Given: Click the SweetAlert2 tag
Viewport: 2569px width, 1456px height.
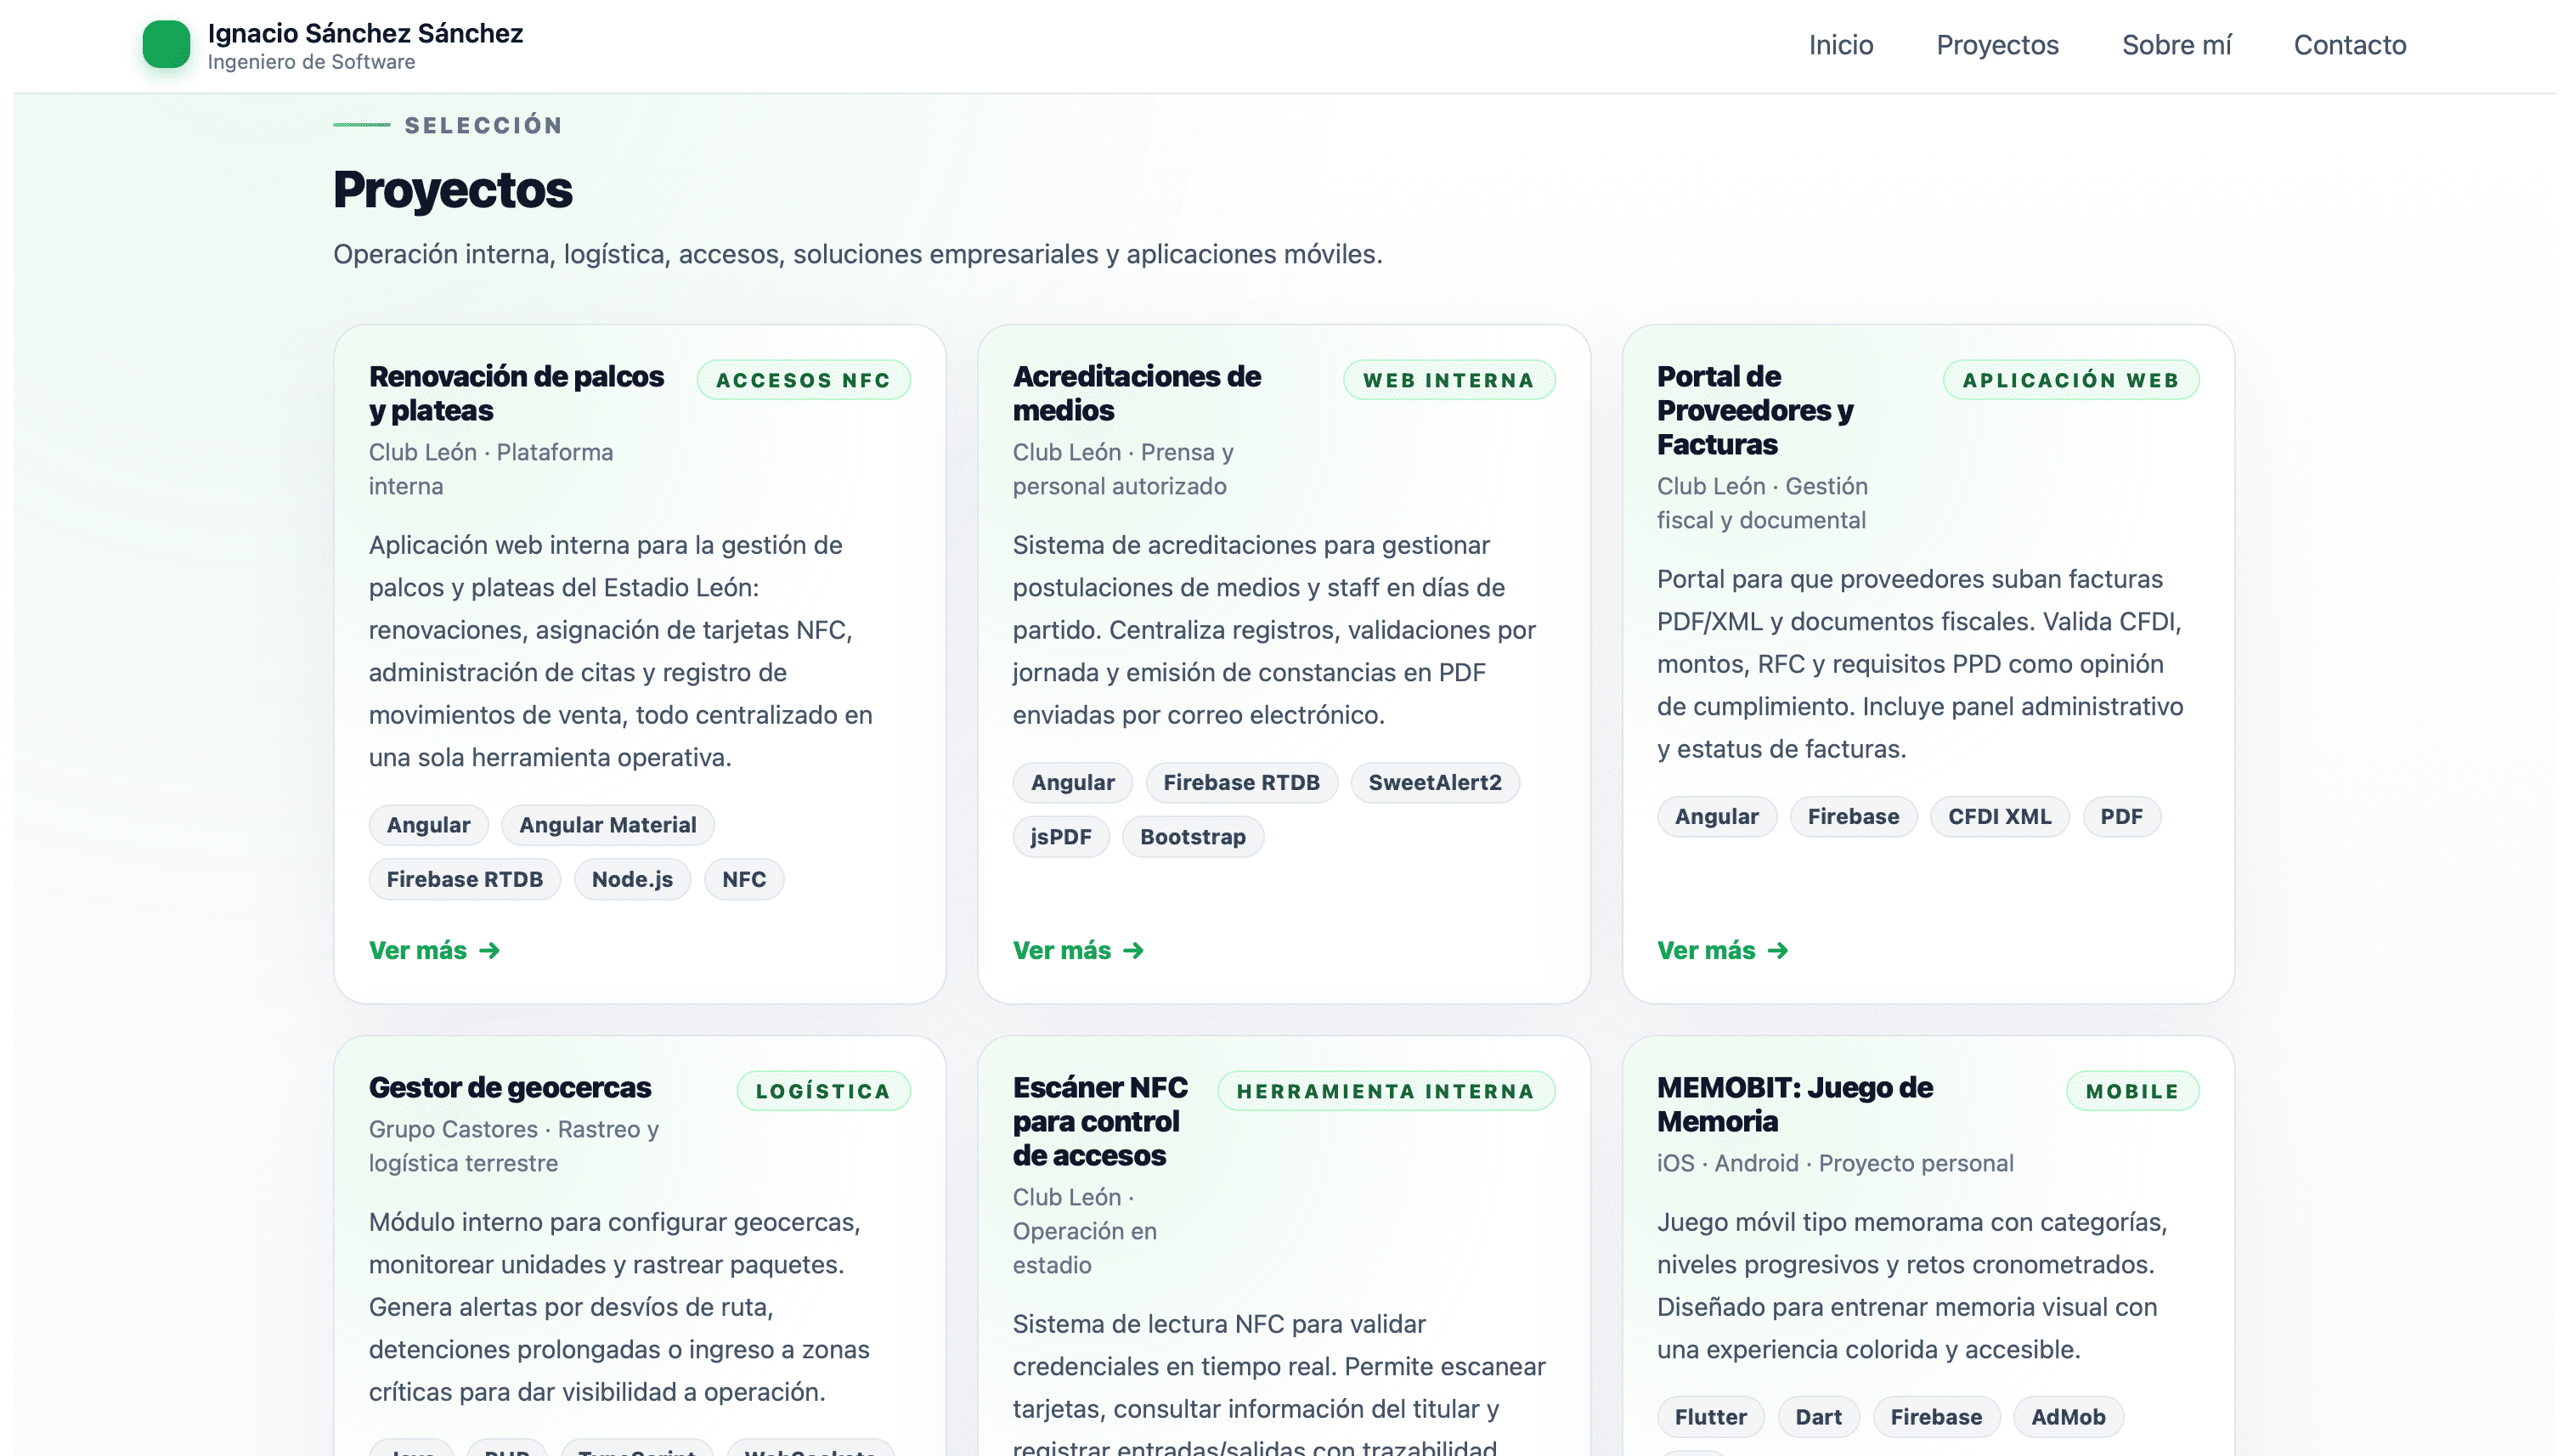Looking at the screenshot, I should [1434, 782].
